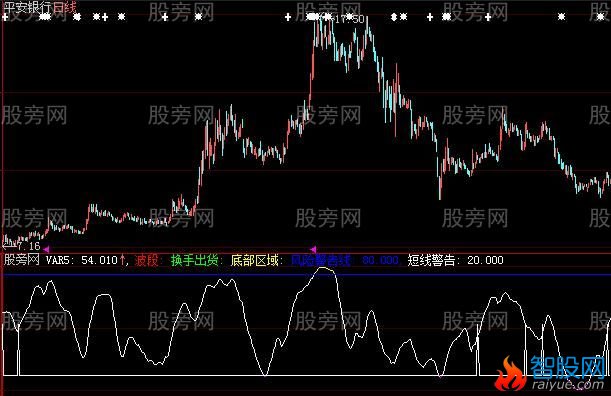Select the 日线 period label
Screen dimensions: 611x396
pos(64,7)
